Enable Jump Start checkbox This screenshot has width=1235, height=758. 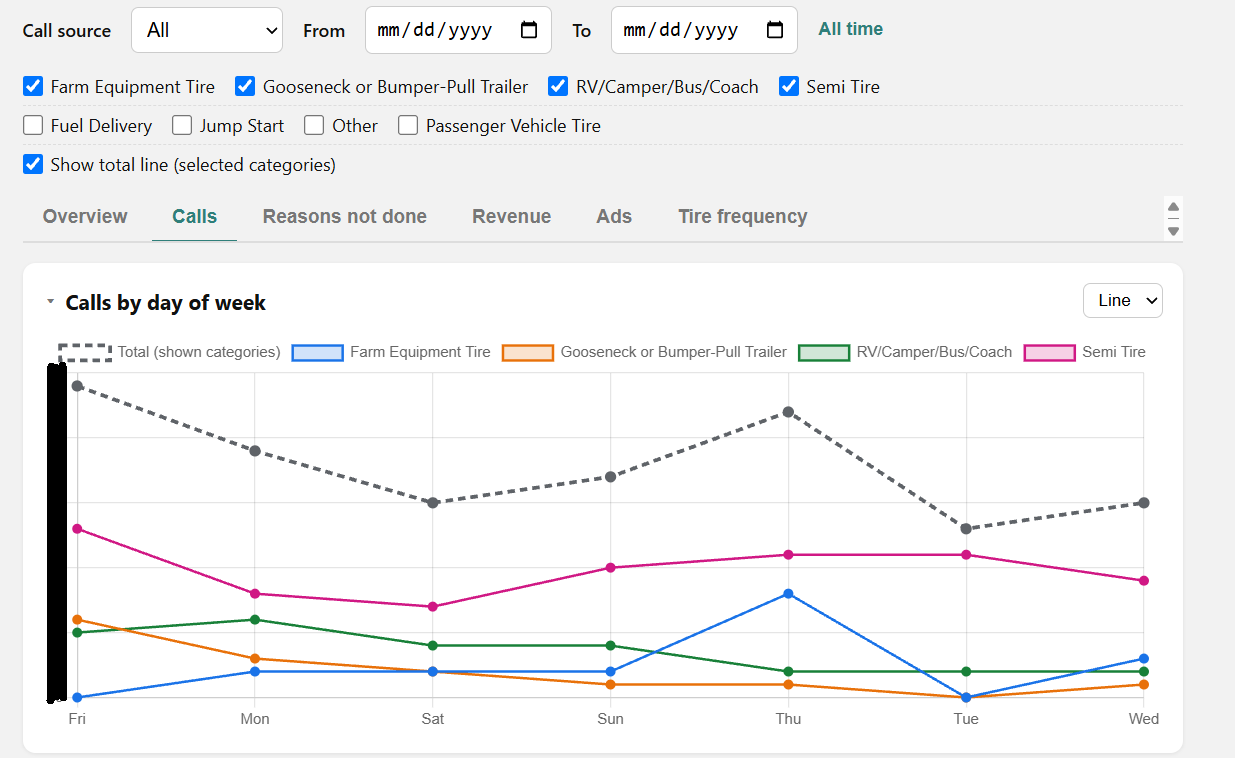[182, 125]
